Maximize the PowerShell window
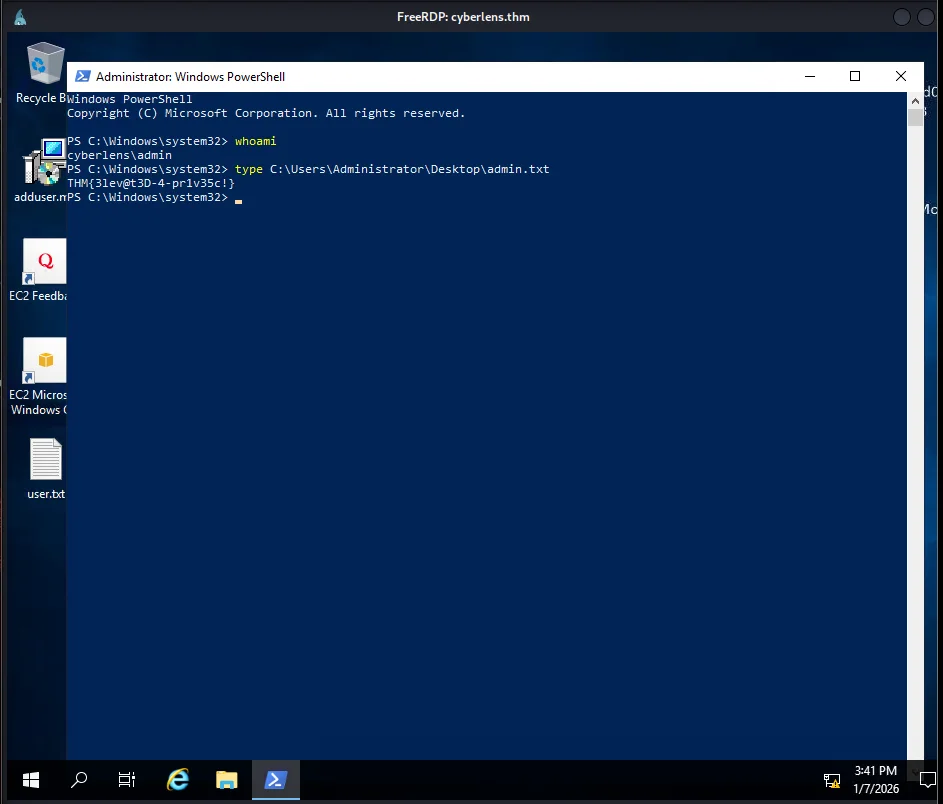This screenshot has width=943, height=804. coord(855,77)
